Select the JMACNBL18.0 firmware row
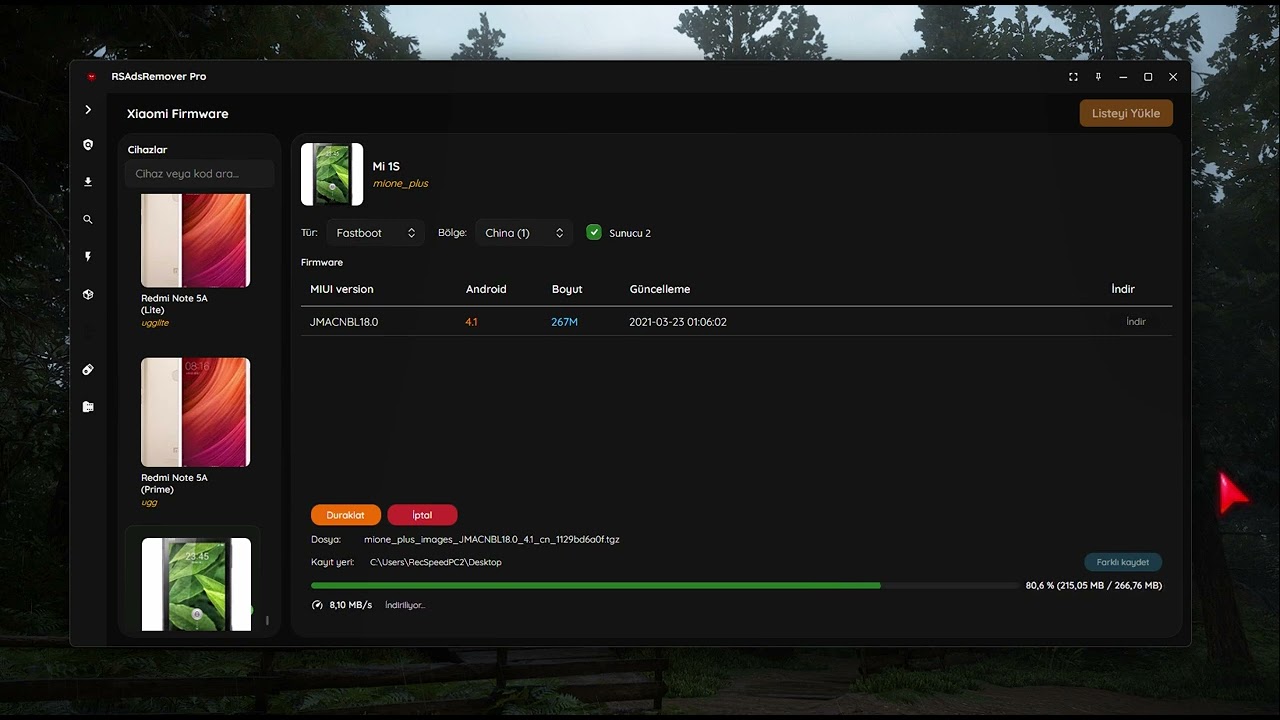 (736, 322)
